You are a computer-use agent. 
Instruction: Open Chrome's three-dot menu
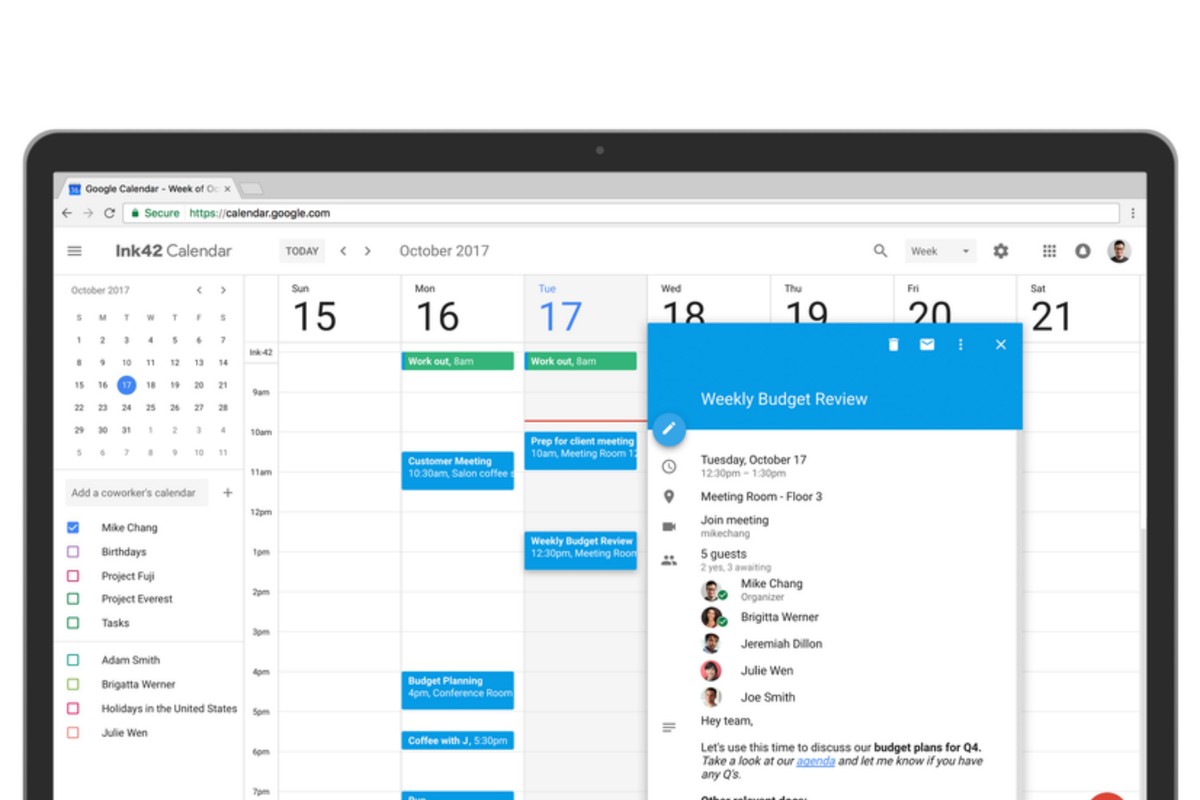tap(1132, 213)
